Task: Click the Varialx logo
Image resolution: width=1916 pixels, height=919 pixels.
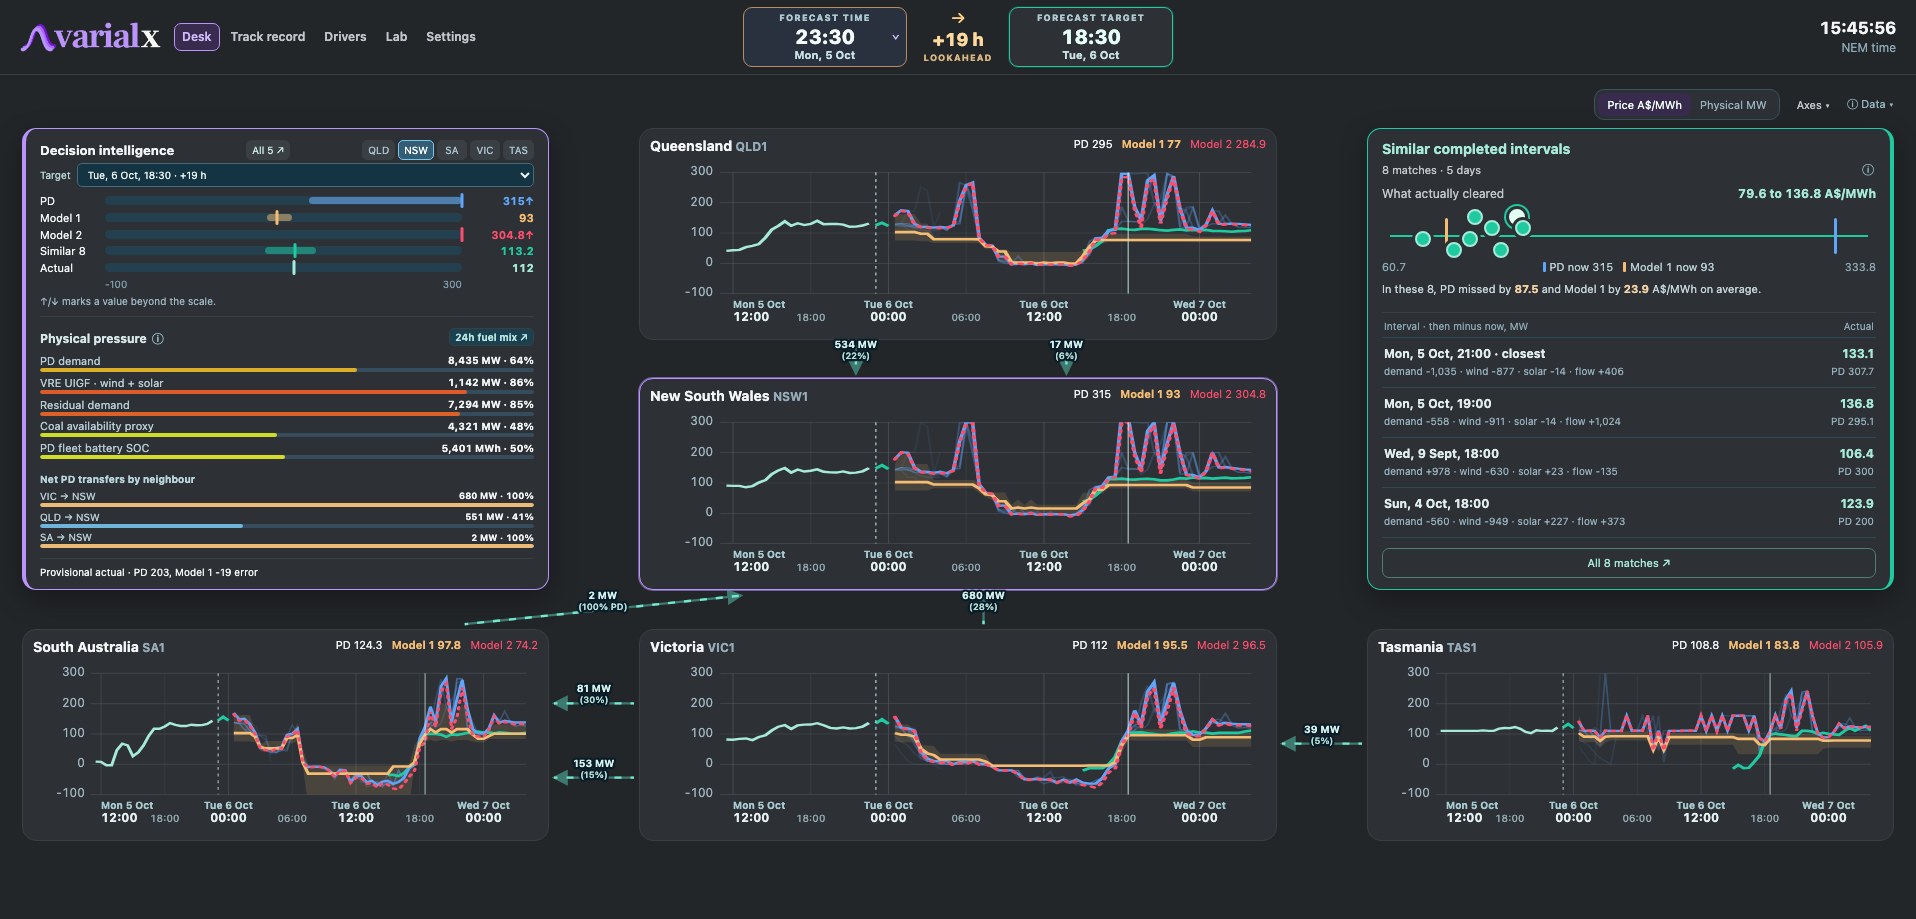Action: [x=90, y=37]
